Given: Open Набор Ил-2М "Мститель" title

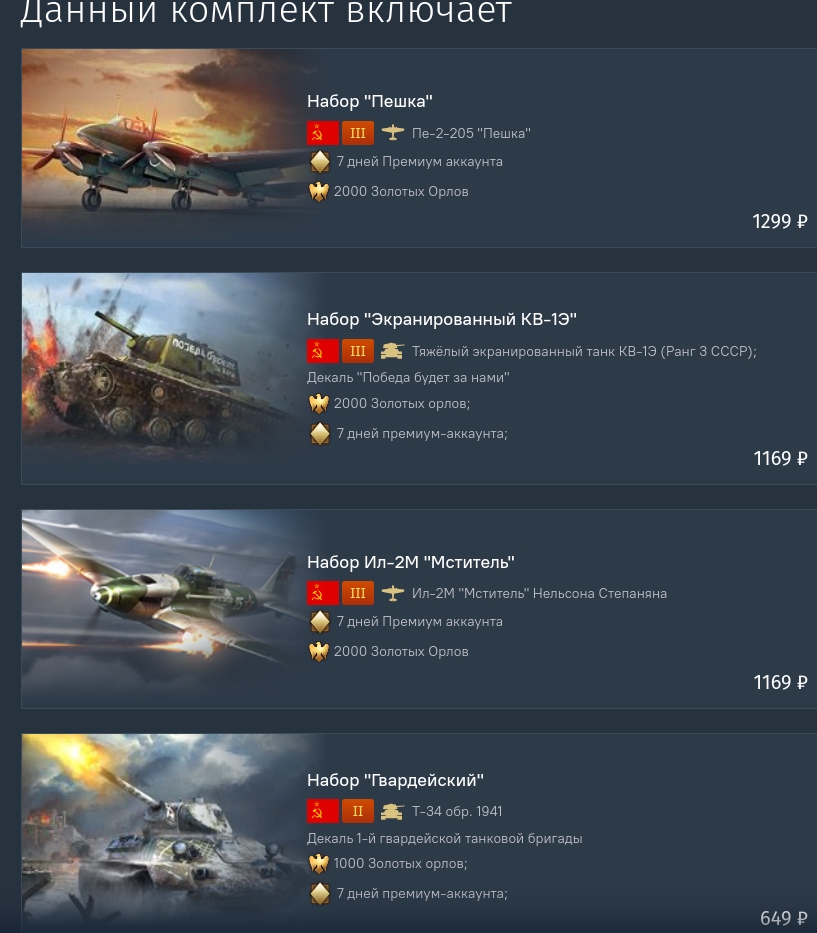Looking at the screenshot, I should click(411, 562).
